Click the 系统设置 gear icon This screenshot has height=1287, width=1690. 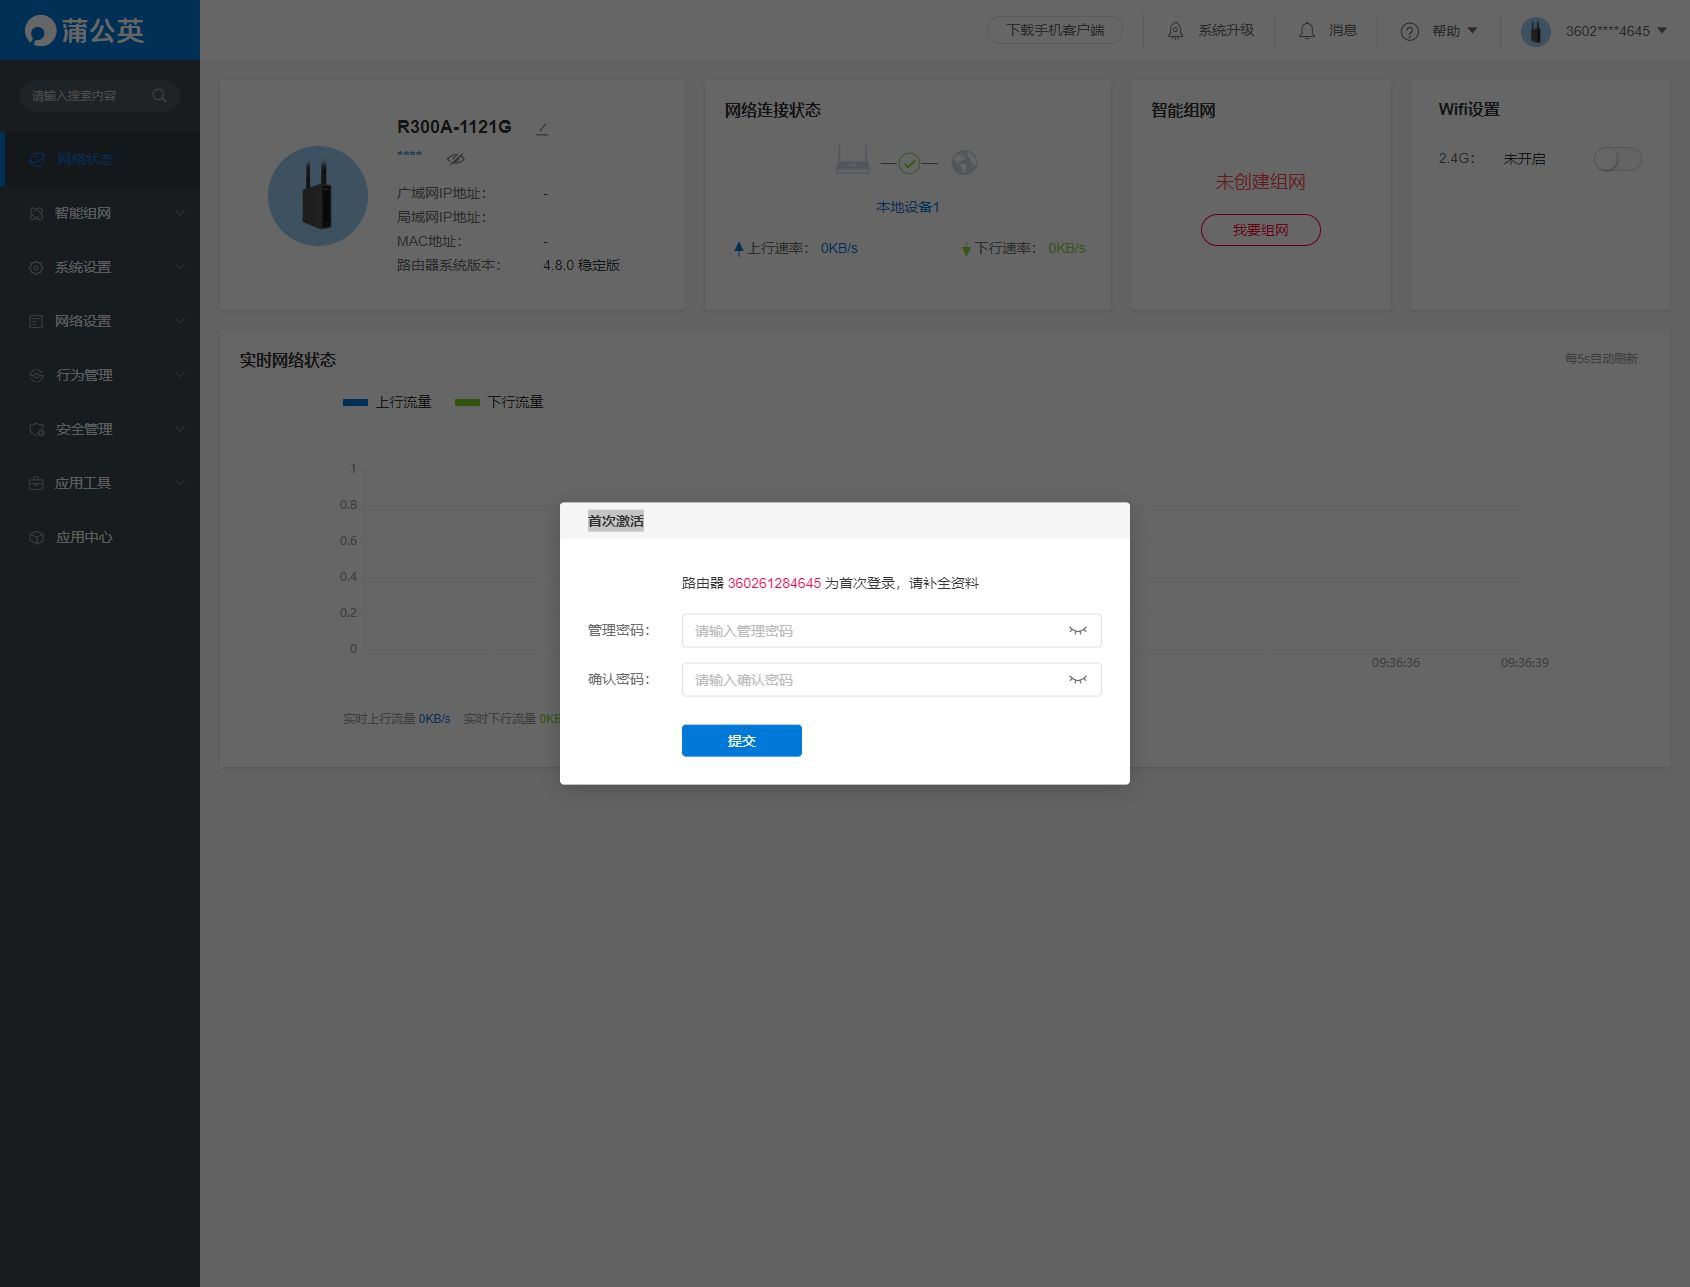pyautogui.click(x=36, y=267)
